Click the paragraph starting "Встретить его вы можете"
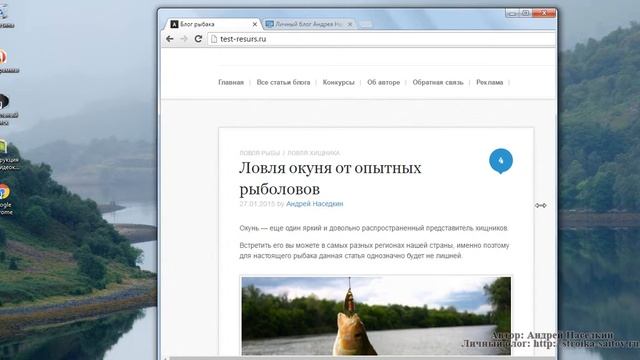Viewport: 640px width, 360px height. 374,251
